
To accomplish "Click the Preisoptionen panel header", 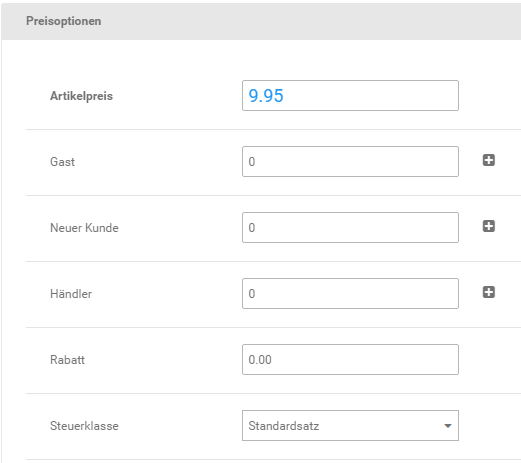I will tap(261, 21).
